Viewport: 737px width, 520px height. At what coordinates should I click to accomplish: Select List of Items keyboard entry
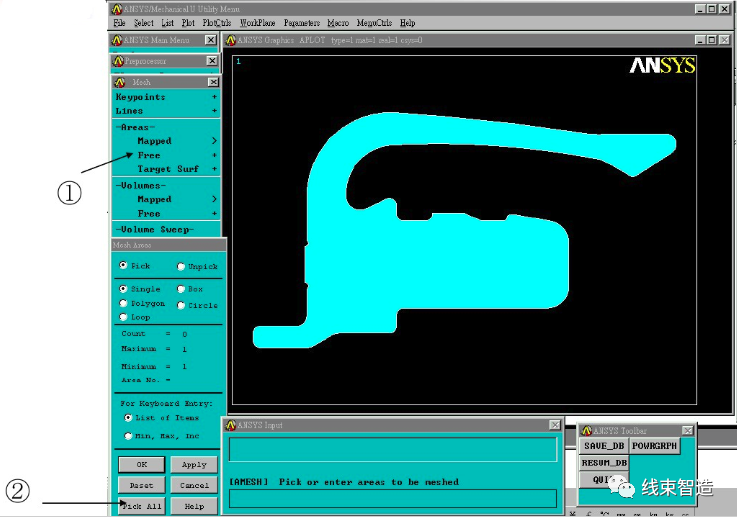(128, 418)
